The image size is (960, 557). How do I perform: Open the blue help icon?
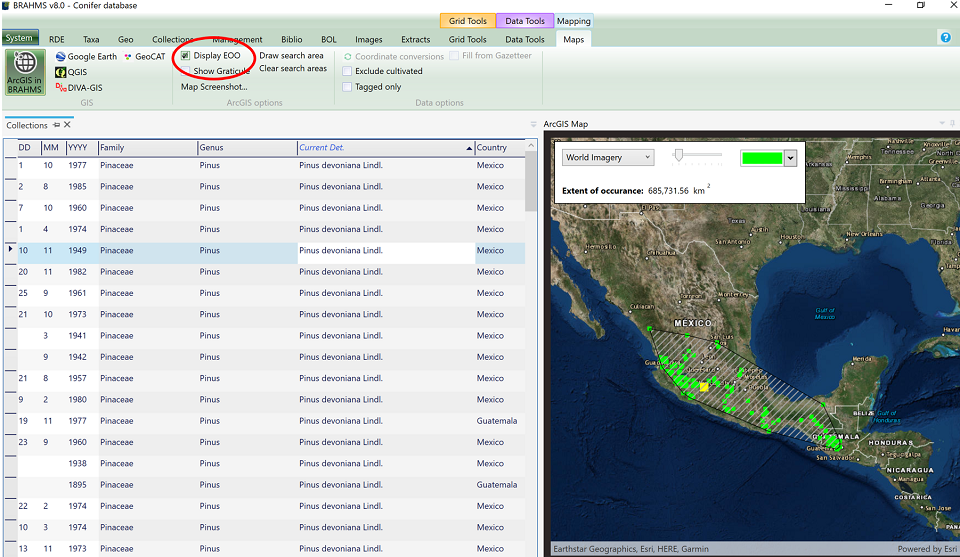click(x=945, y=37)
